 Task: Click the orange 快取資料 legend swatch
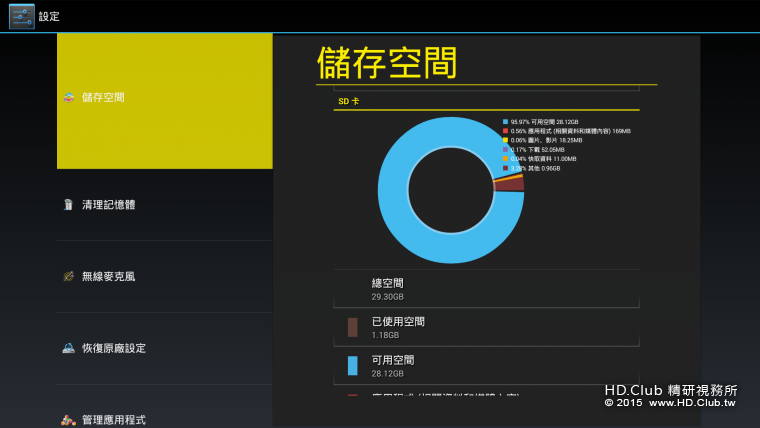pyautogui.click(x=506, y=159)
